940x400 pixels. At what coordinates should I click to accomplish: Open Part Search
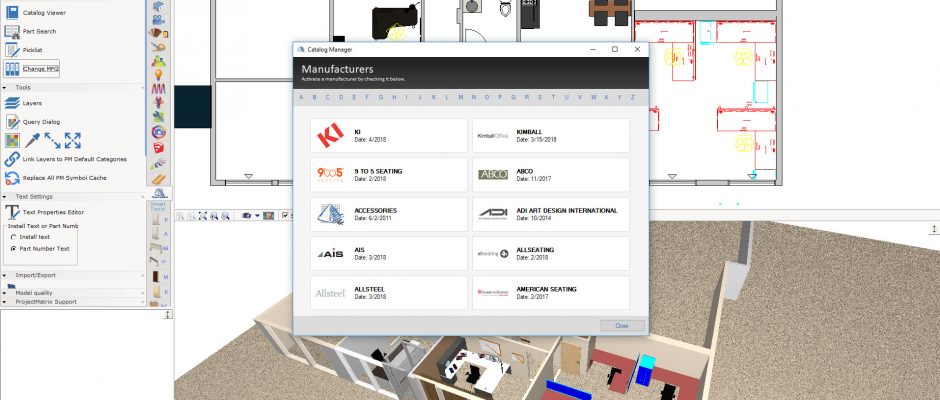pos(31,31)
